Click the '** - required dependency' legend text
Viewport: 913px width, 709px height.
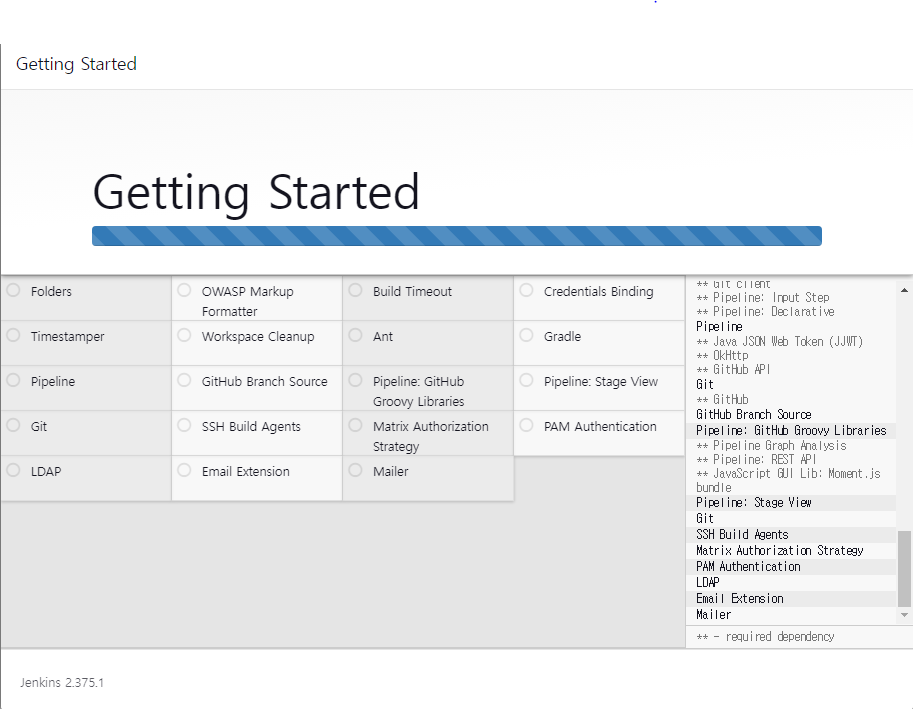tap(765, 636)
